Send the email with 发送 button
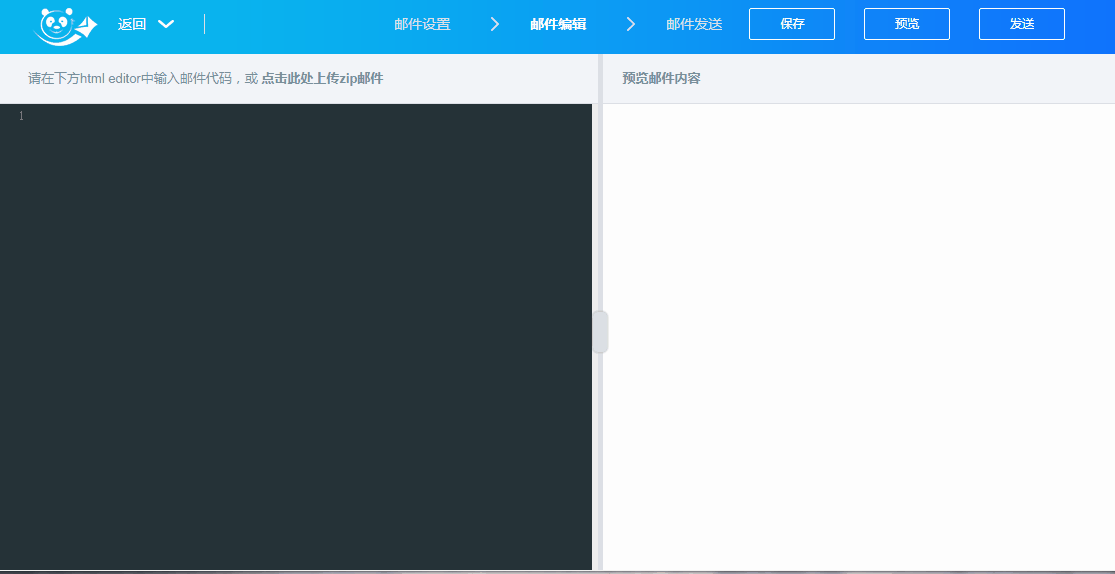The width and height of the screenshot is (1115, 574). coord(1022,24)
